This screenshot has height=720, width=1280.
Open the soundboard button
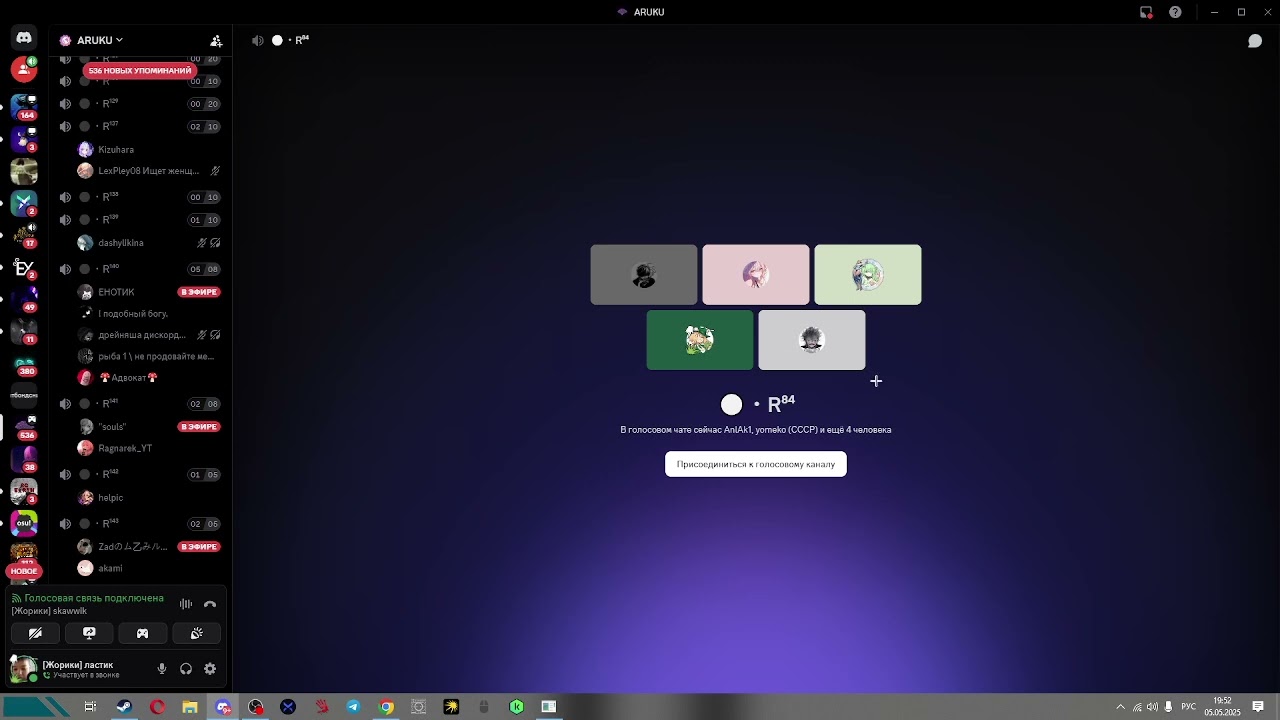tap(197, 633)
